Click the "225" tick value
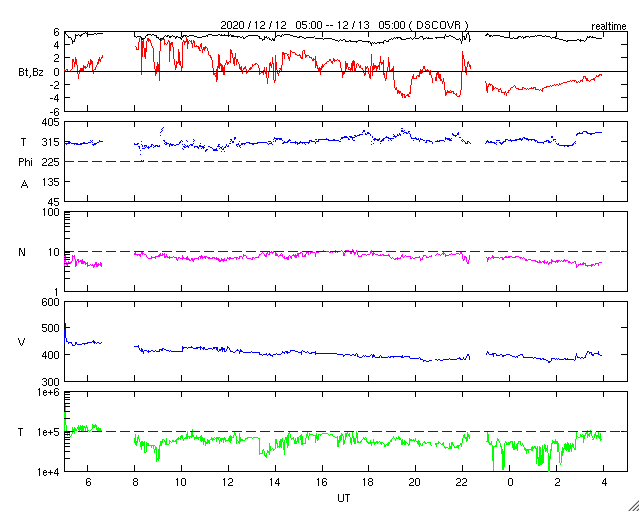The width and height of the screenshot is (640, 512). (51, 162)
